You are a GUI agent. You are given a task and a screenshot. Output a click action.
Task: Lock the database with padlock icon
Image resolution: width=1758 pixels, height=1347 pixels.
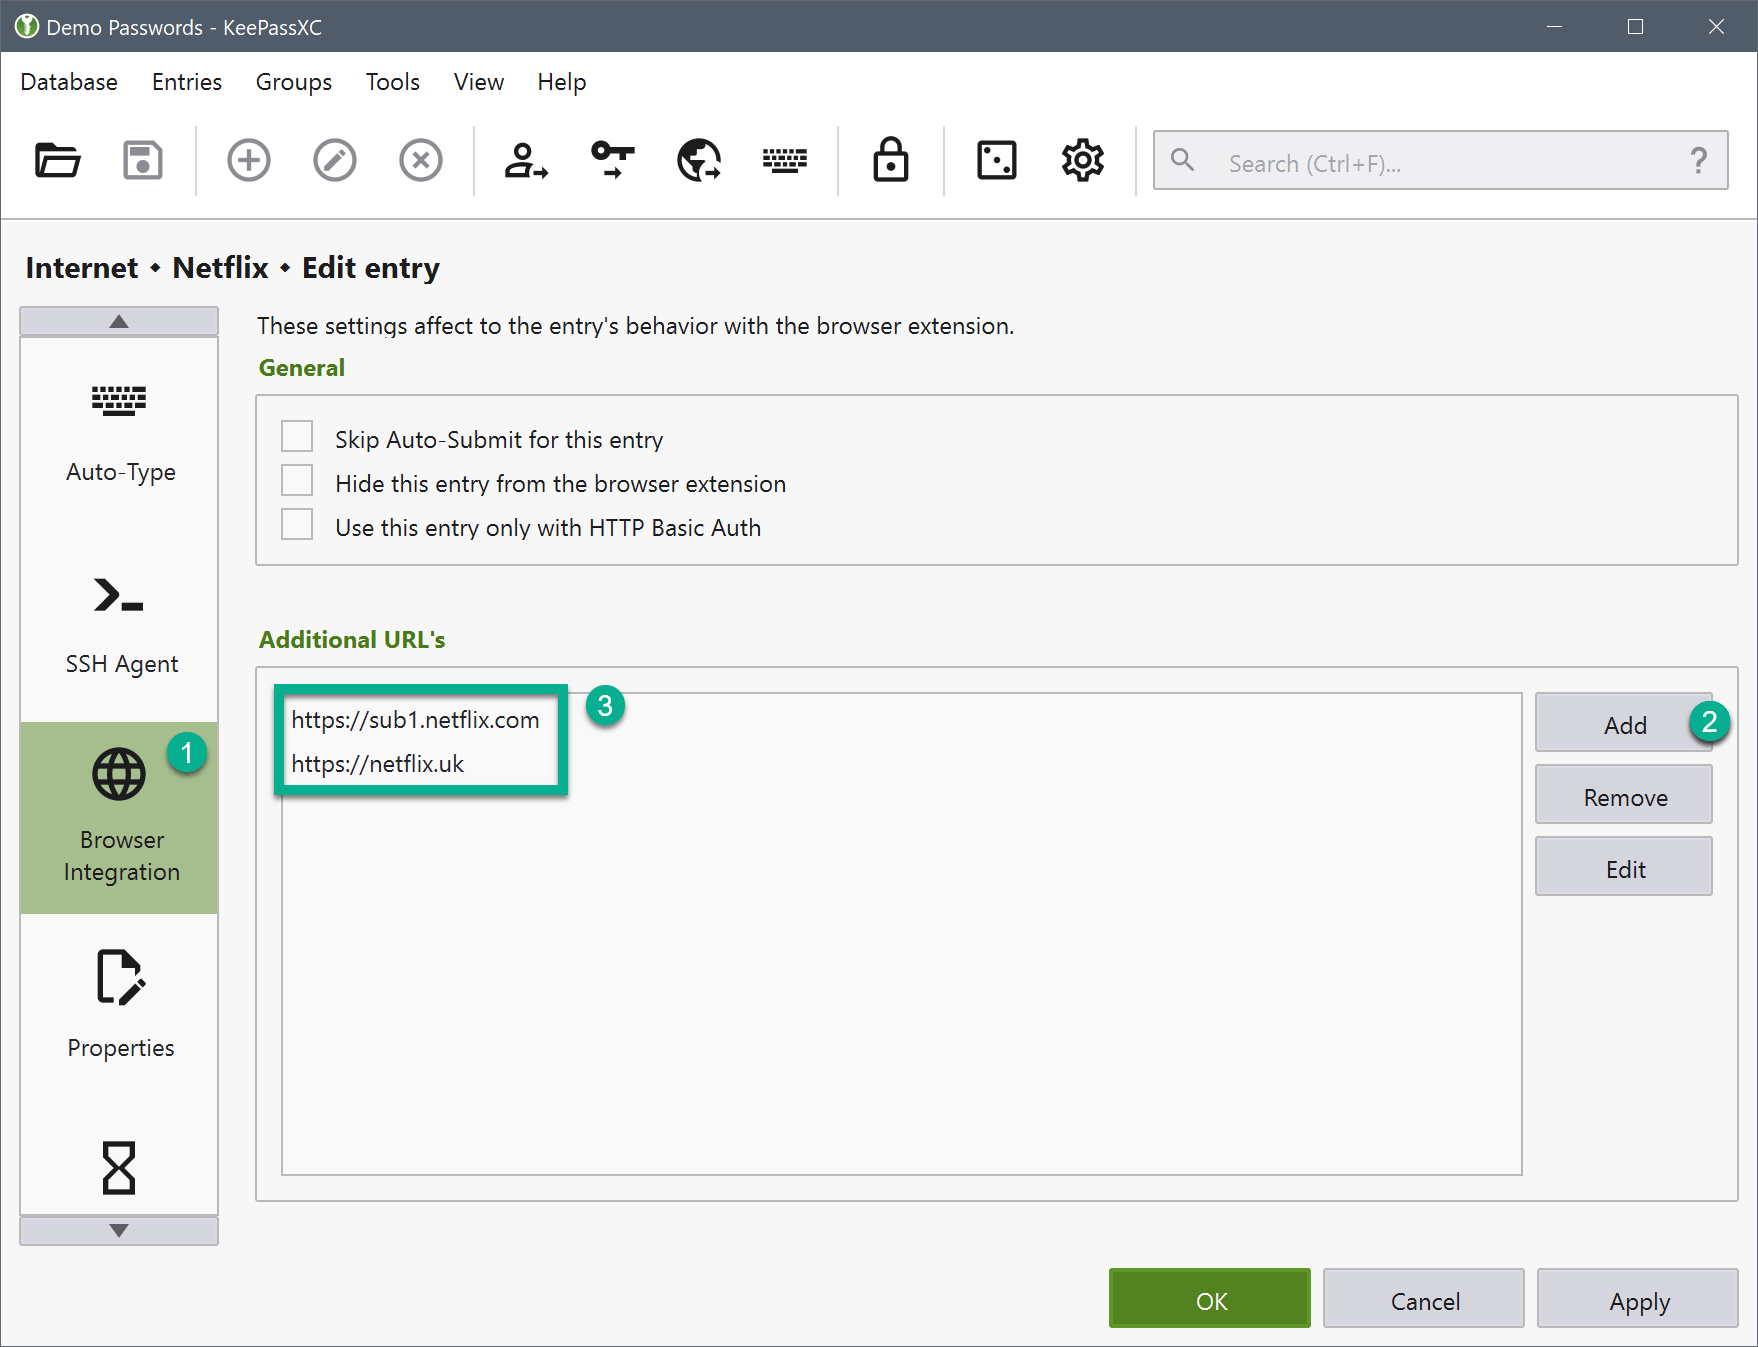(x=890, y=160)
